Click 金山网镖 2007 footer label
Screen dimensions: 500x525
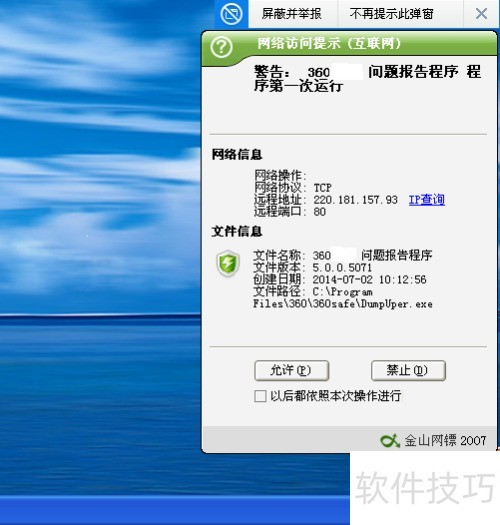[x=445, y=441]
